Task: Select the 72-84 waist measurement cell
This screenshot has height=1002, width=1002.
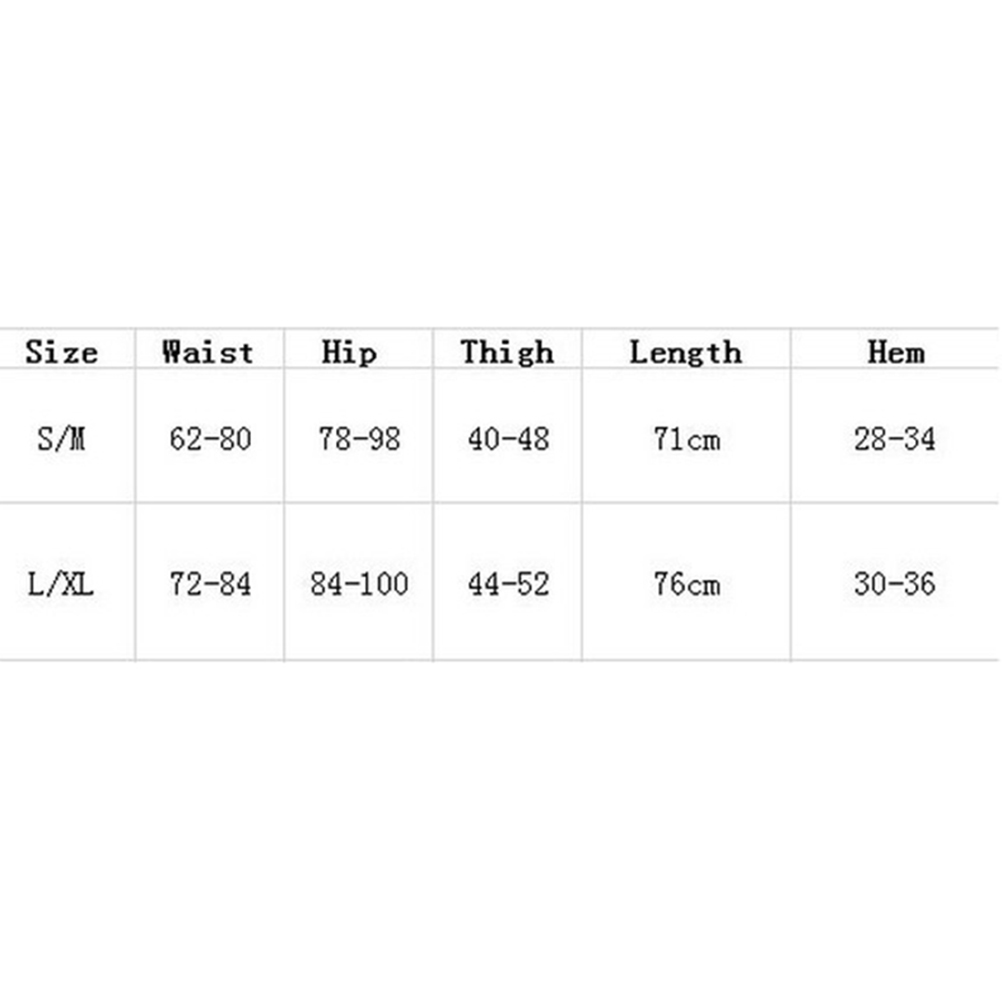Action: [x=210, y=584]
